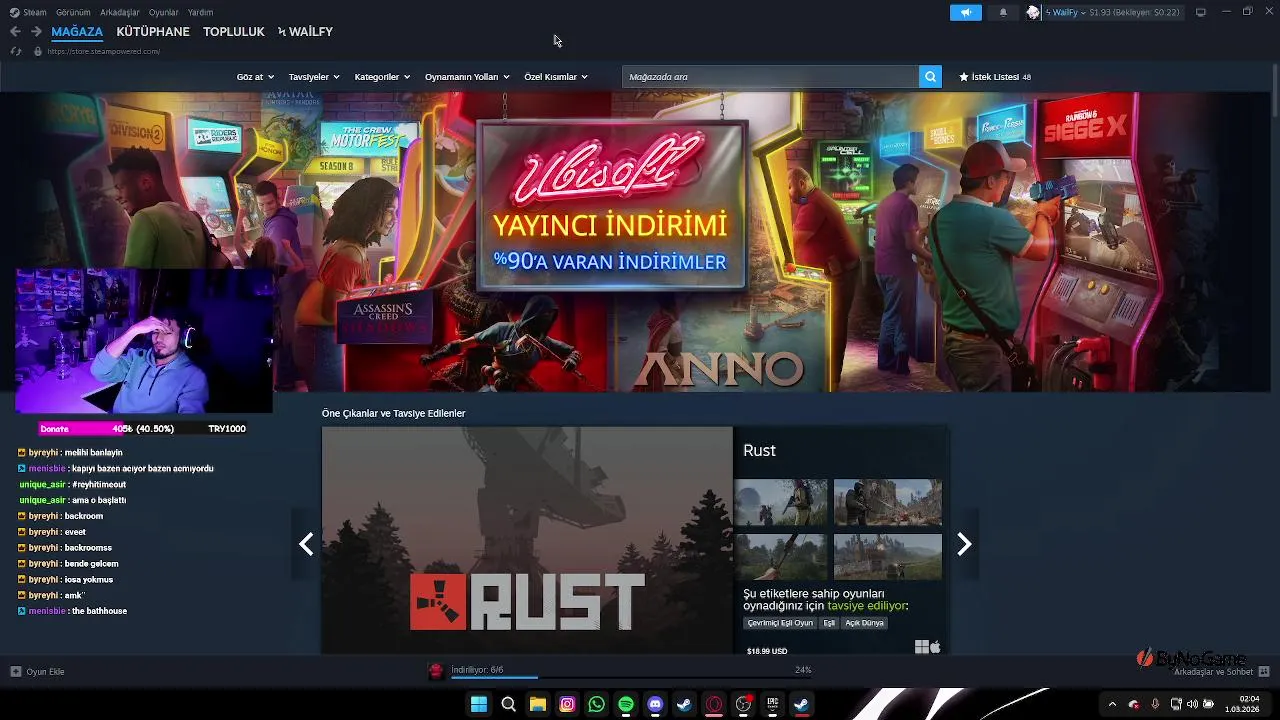Viewport: 1280px width, 720px height.
Task: Switch to the KÜTÜPHANE tab
Action: [x=153, y=32]
